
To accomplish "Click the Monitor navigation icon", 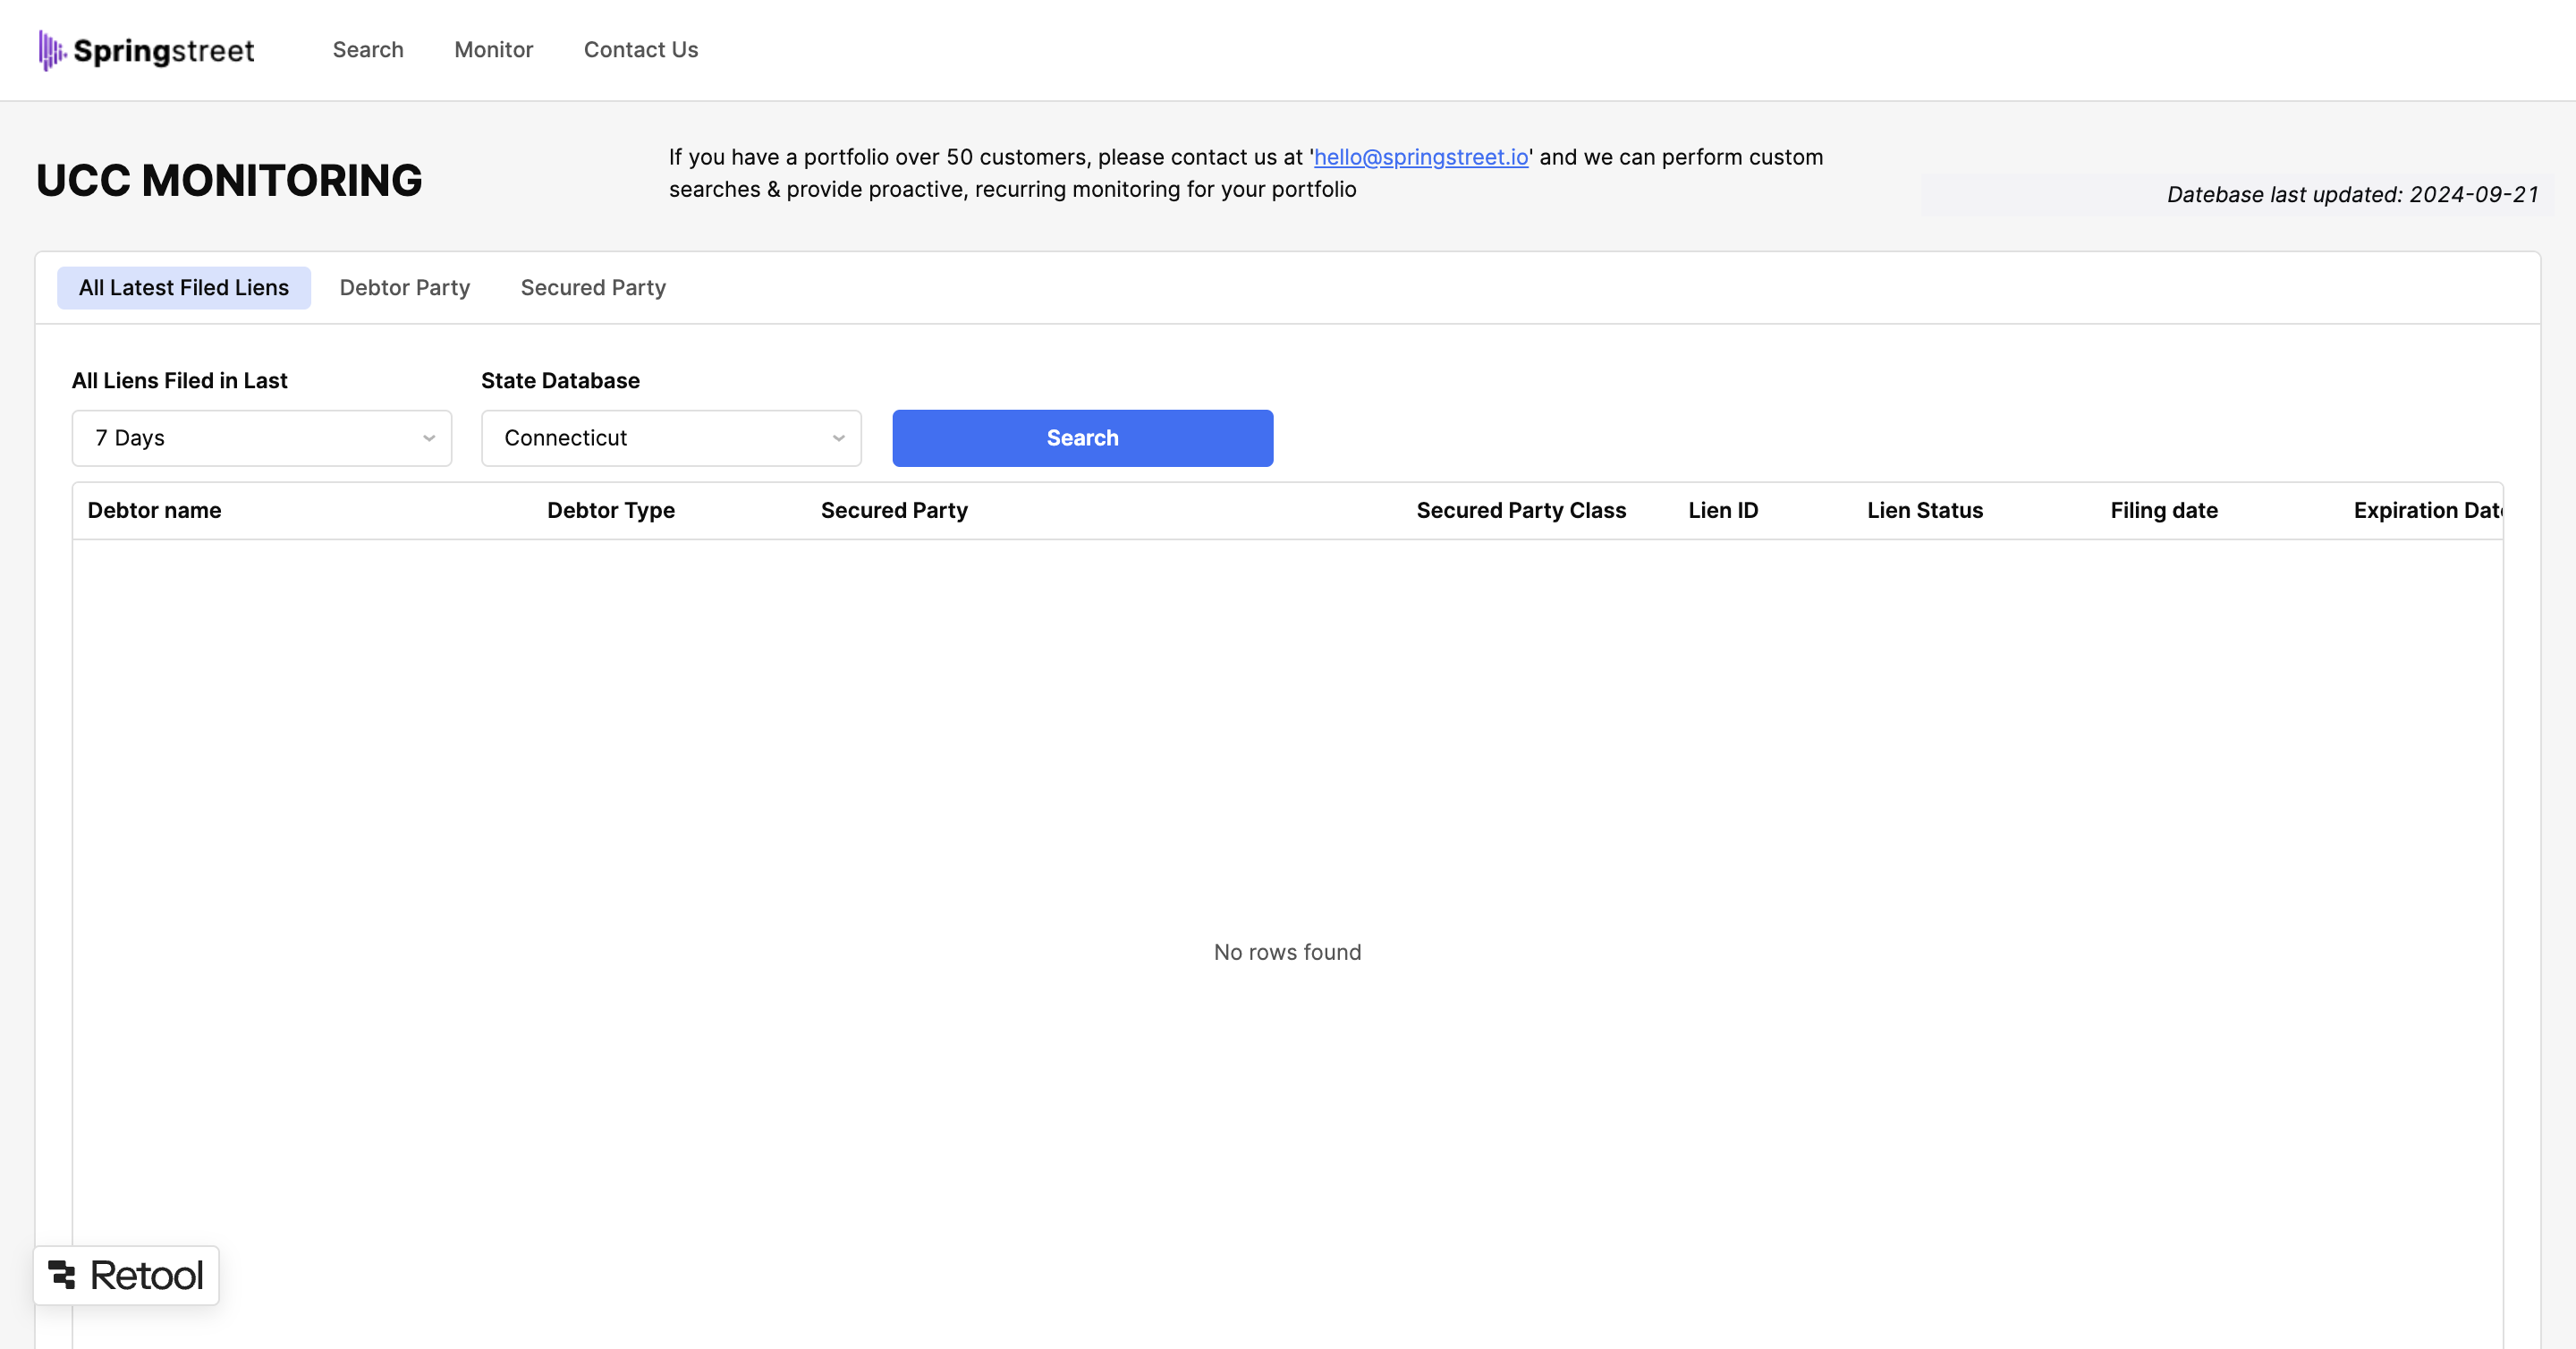I will point(494,47).
